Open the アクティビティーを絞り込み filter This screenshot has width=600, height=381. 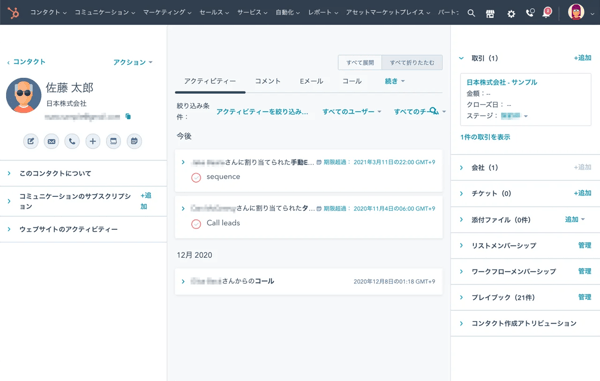pyautogui.click(x=262, y=112)
